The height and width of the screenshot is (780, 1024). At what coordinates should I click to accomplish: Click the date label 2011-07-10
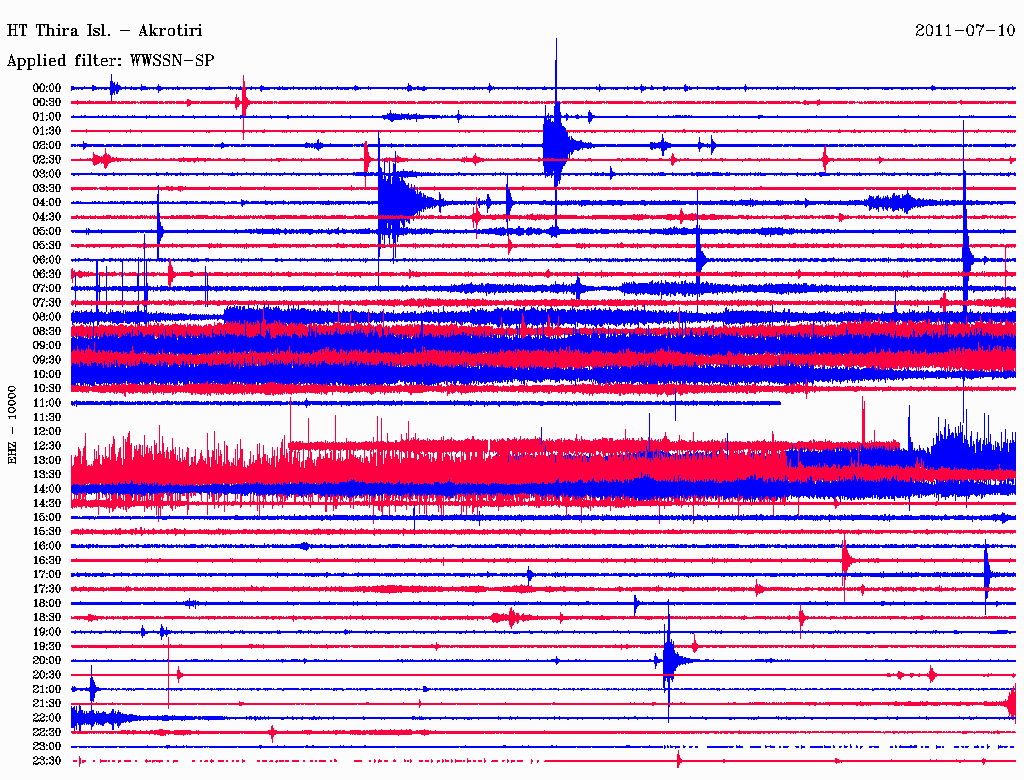click(965, 31)
